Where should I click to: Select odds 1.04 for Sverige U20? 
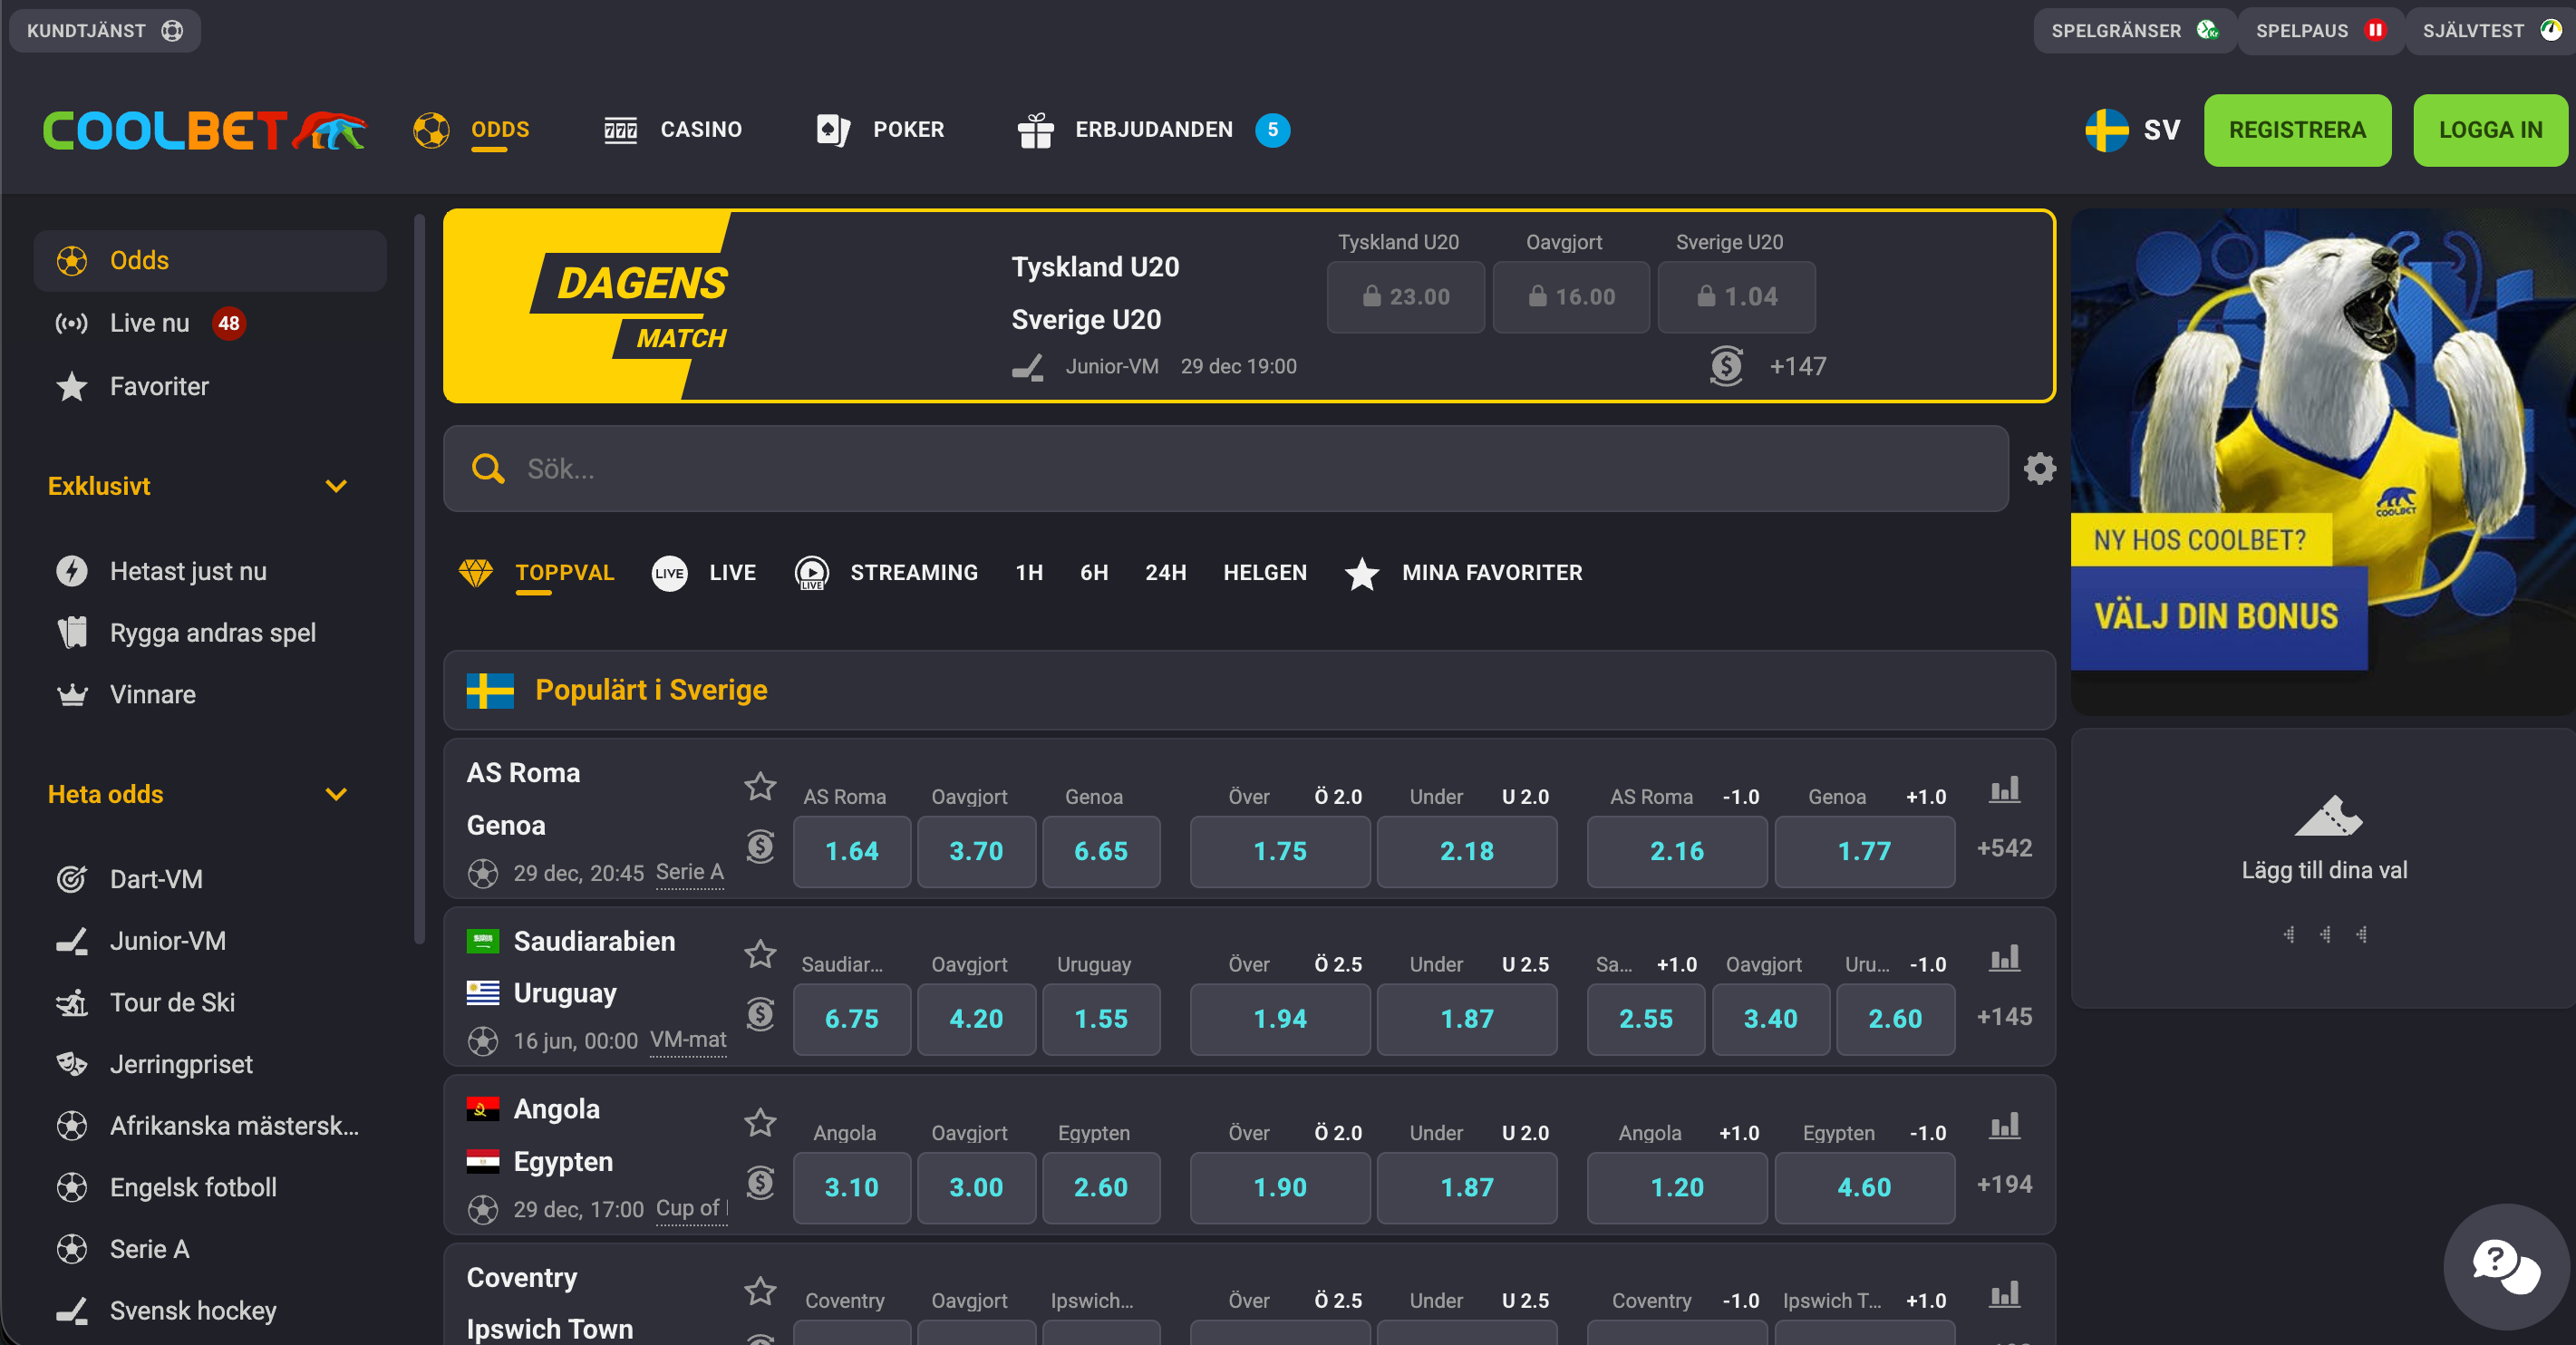pos(1736,296)
